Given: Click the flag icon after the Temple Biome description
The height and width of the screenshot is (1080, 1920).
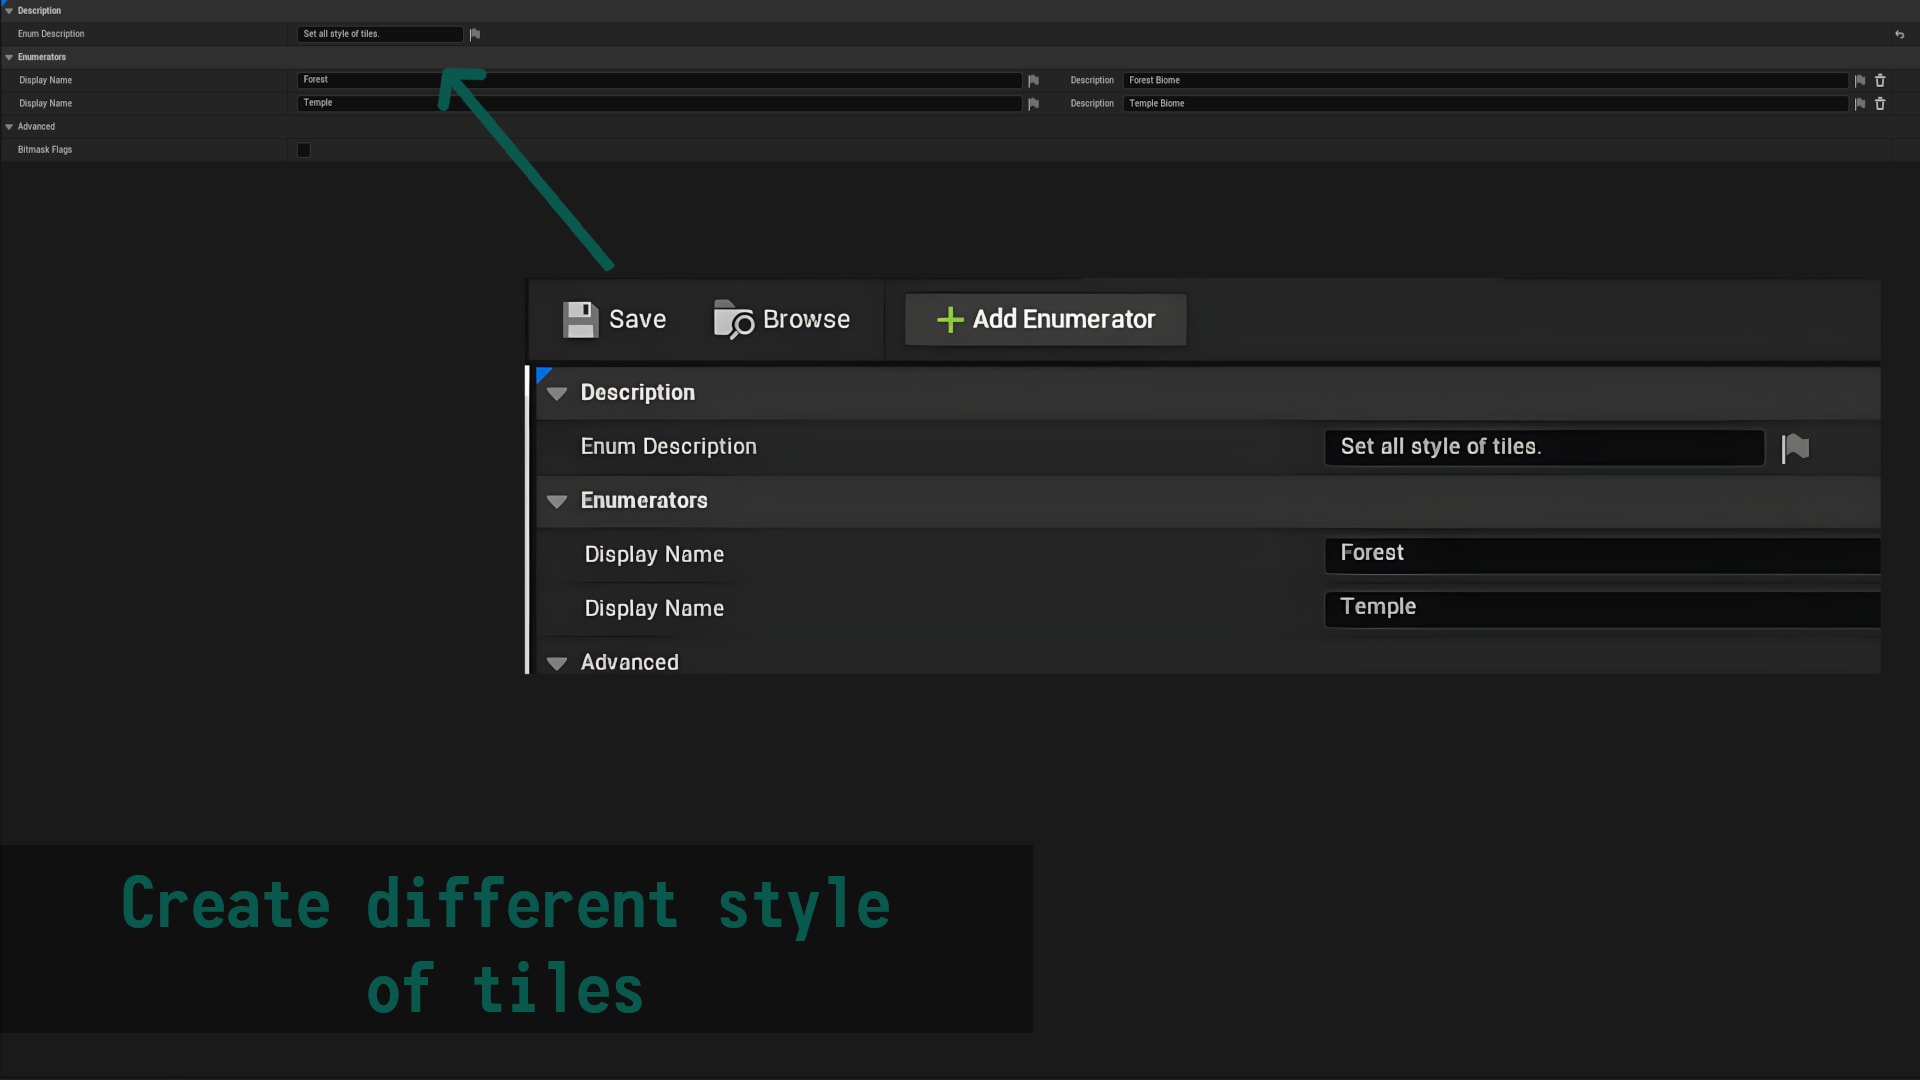Looking at the screenshot, I should pyautogui.click(x=1859, y=103).
